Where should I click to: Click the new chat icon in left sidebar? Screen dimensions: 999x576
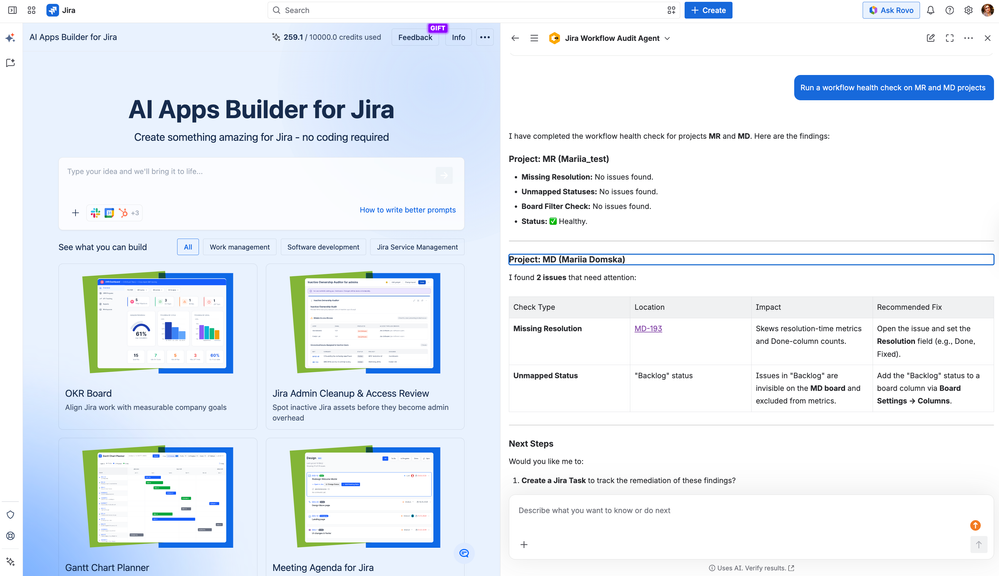(10, 63)
